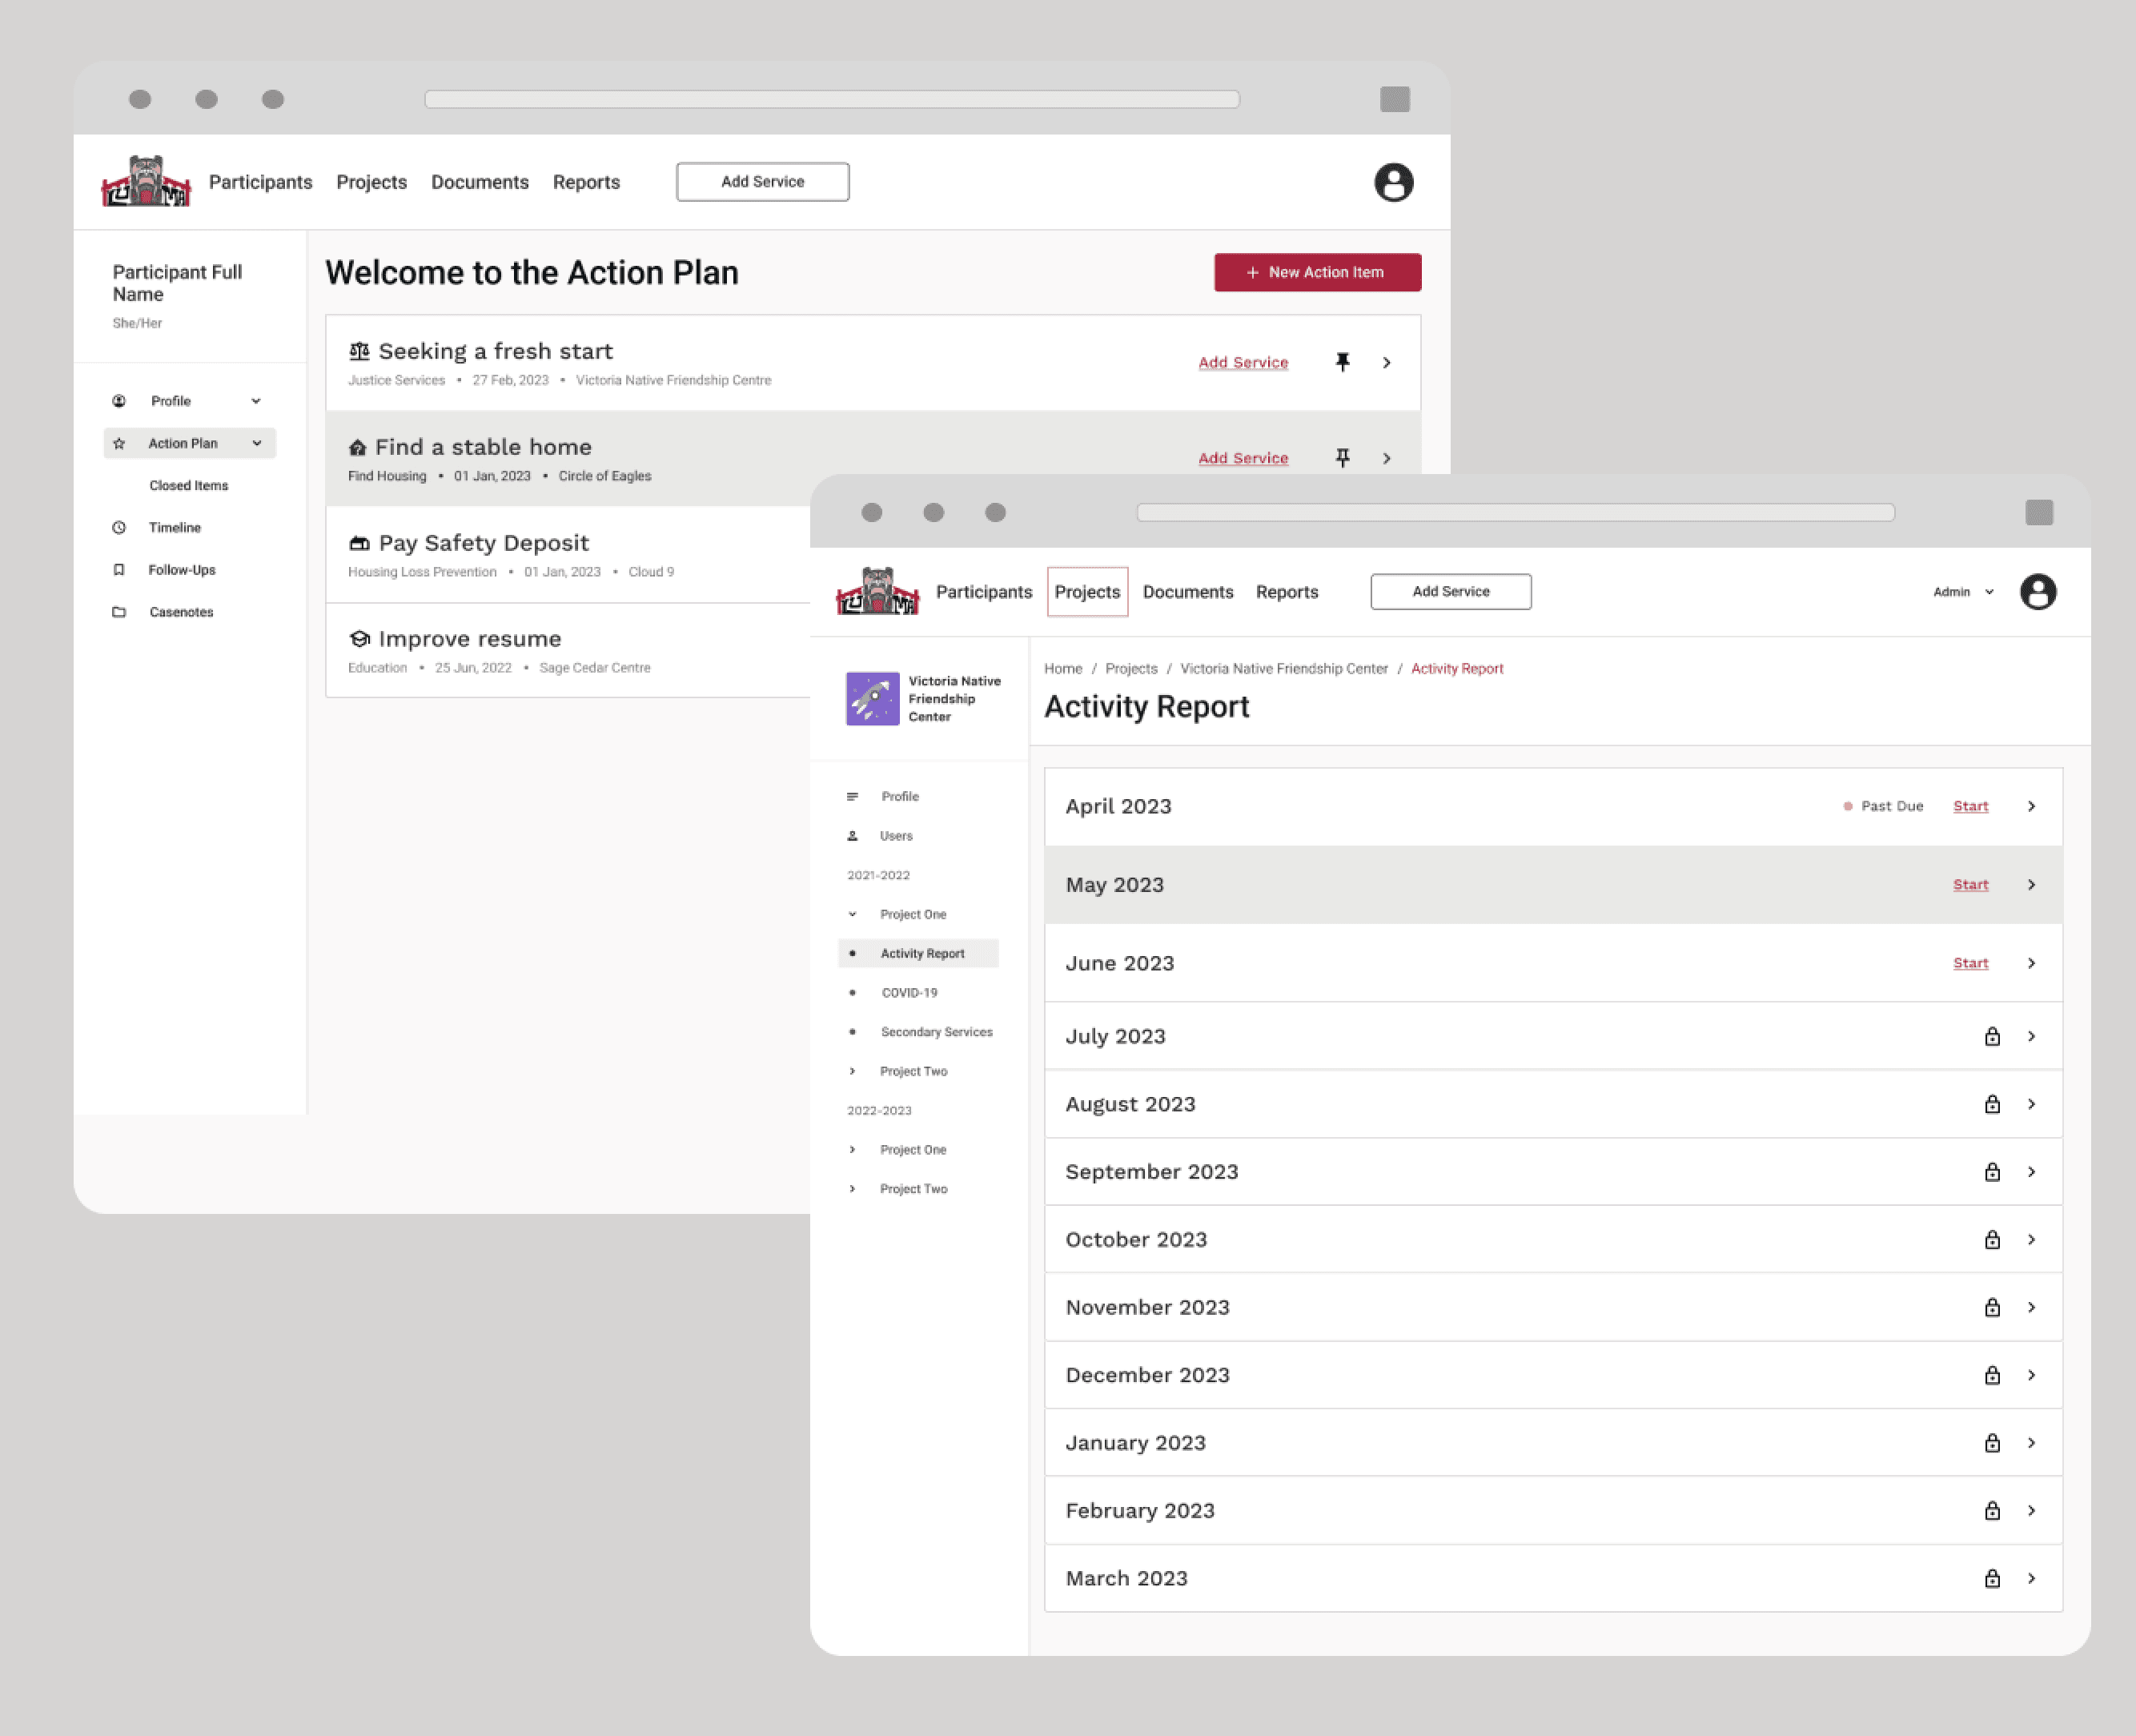2136x1736 pixels.
Task: Select the Timeline clock icon in sidebar
Action: click(120, 527)
